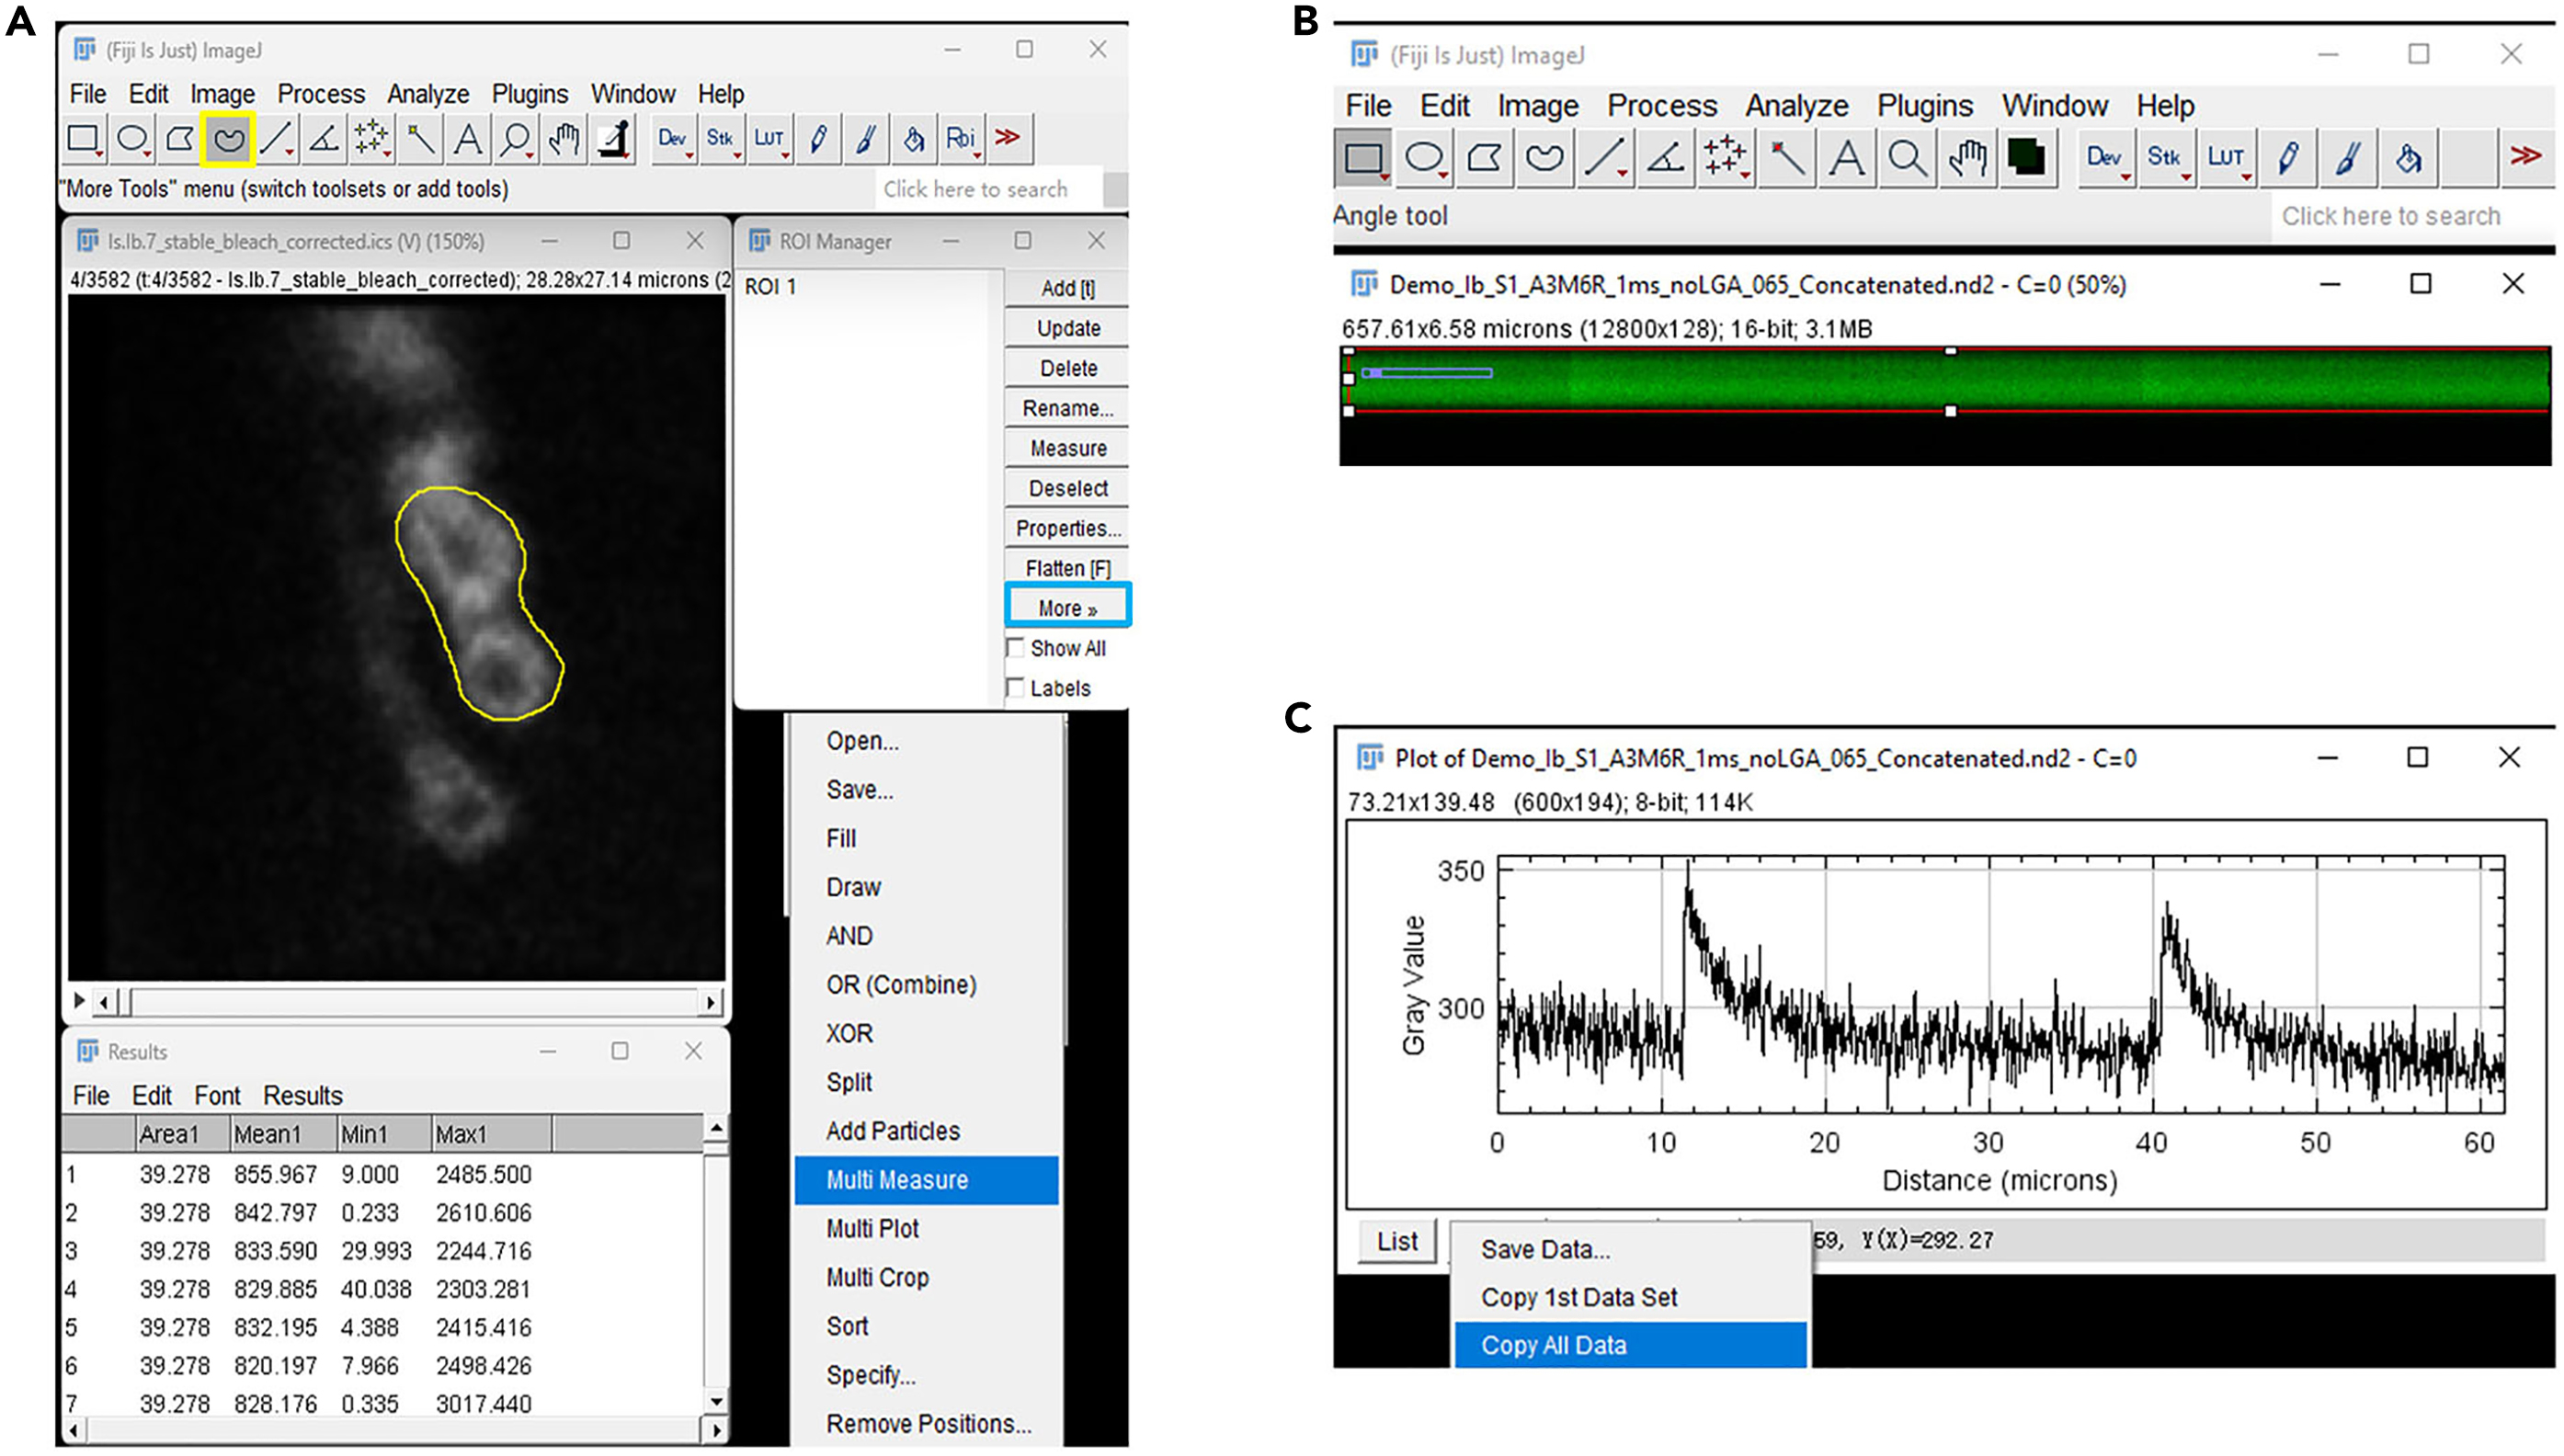The image size is (2564, 1456).
Task: Choose the Hand scrolling tool in panel B
Action: 1967,158
